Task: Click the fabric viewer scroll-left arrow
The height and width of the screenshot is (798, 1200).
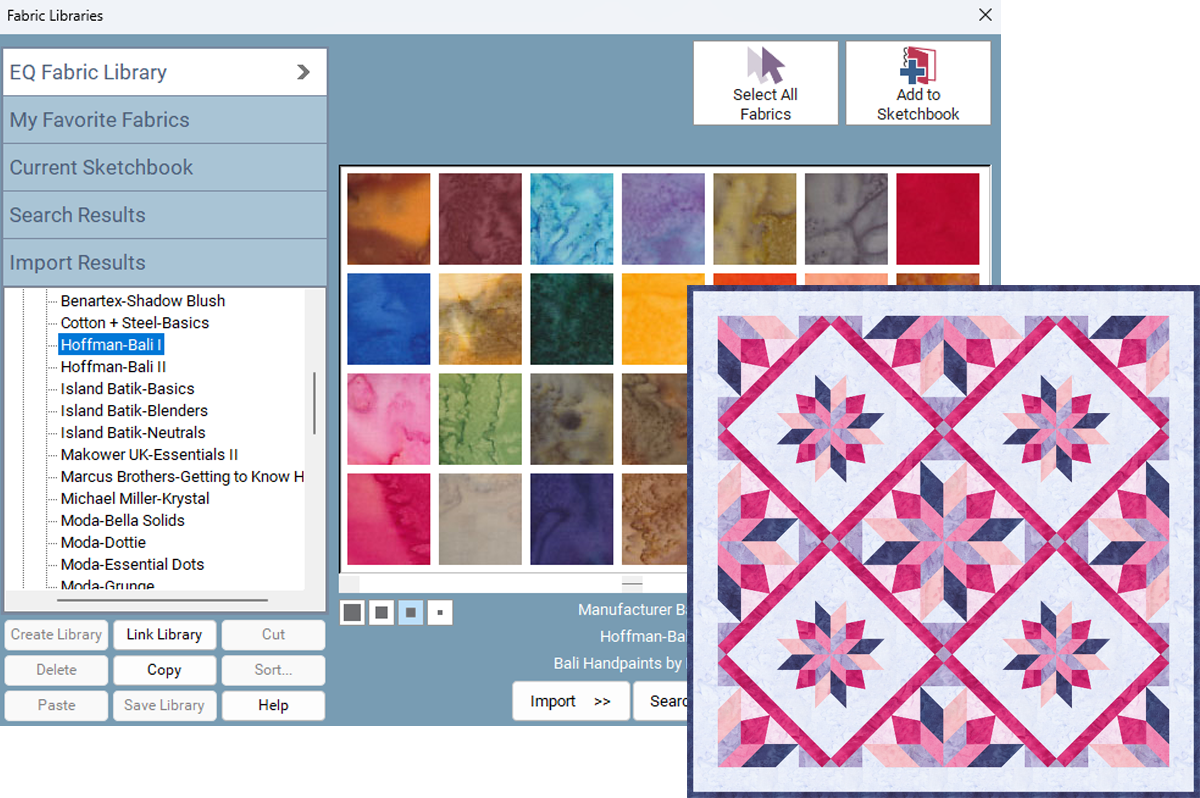Action: pos(349,583)
